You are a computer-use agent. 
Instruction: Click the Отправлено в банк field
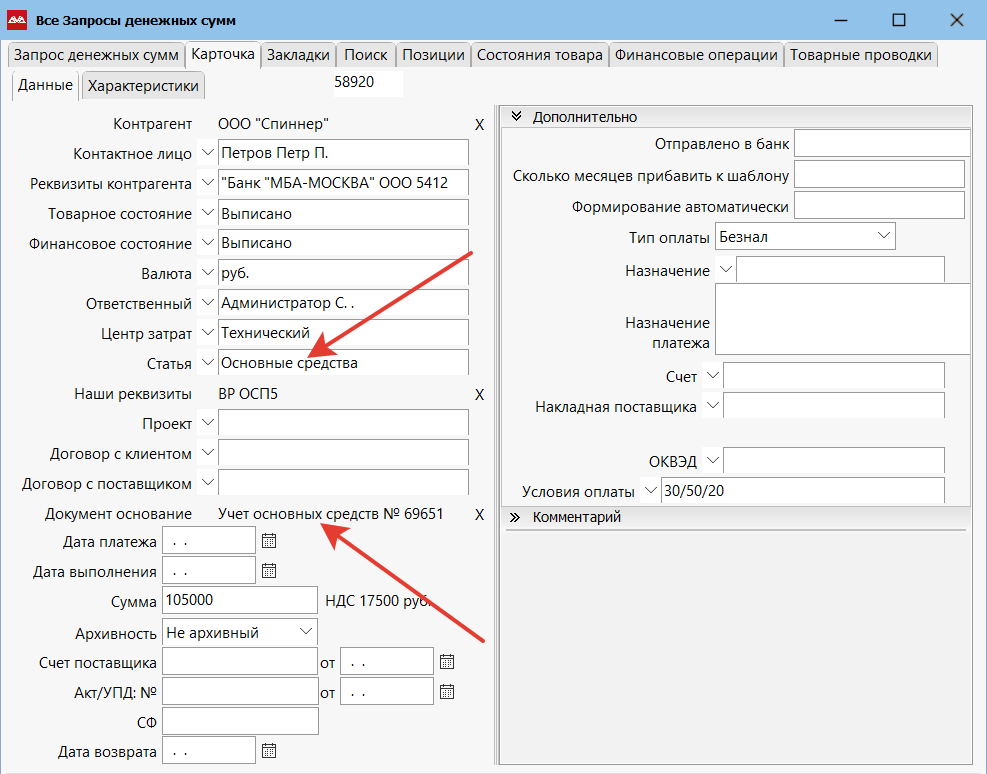(x=882, y=144)
